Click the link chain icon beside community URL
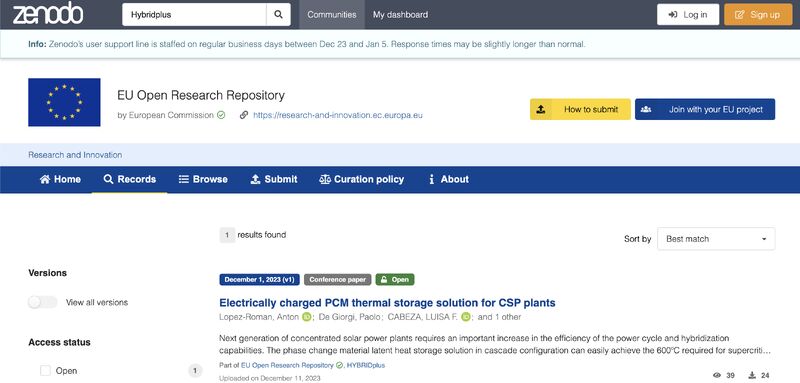The width and height of the screenshot is (800, 383). (x=244, y=115)
